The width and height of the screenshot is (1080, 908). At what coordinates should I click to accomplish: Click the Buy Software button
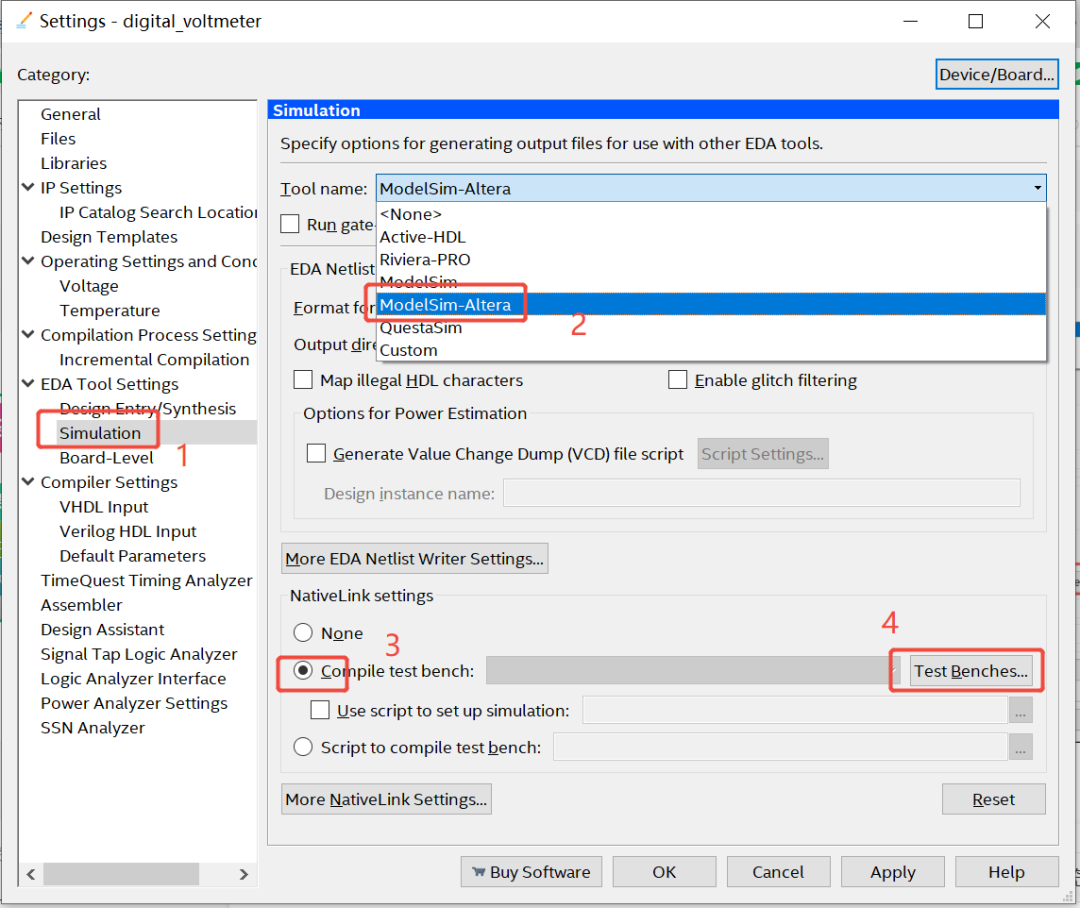(x=531, y=871)
